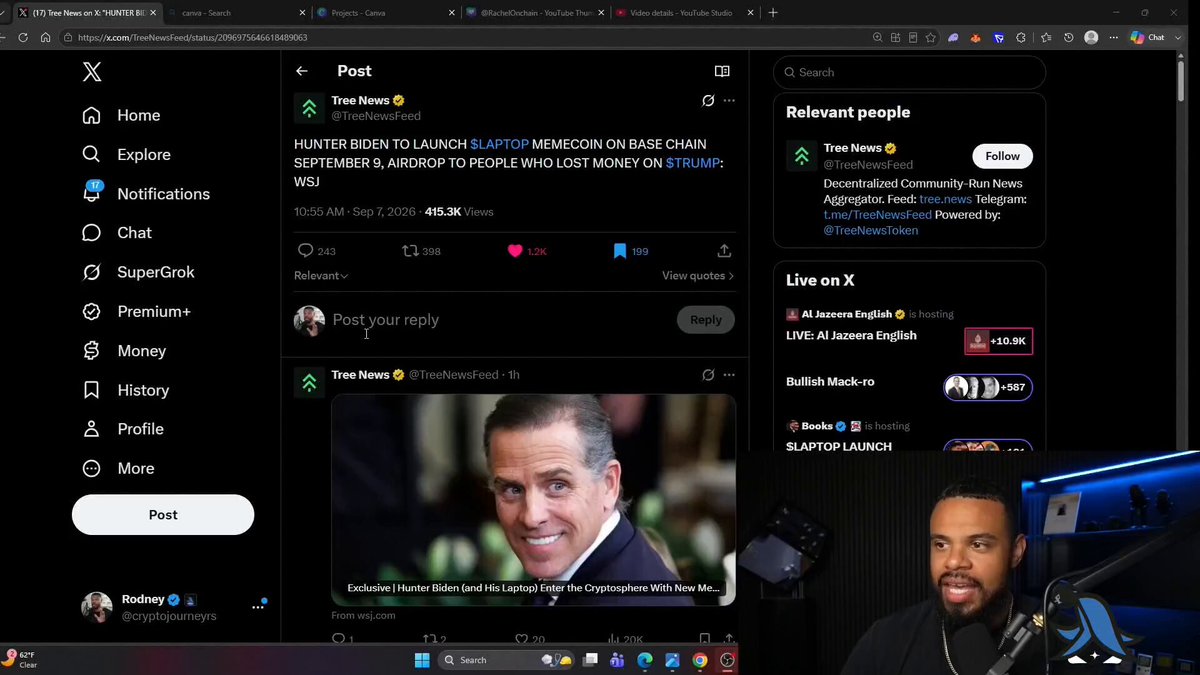Screen dimensions: 1200x675
Task: Click the browser home icon
Action: pyautogui.click(x=45, y=37)
